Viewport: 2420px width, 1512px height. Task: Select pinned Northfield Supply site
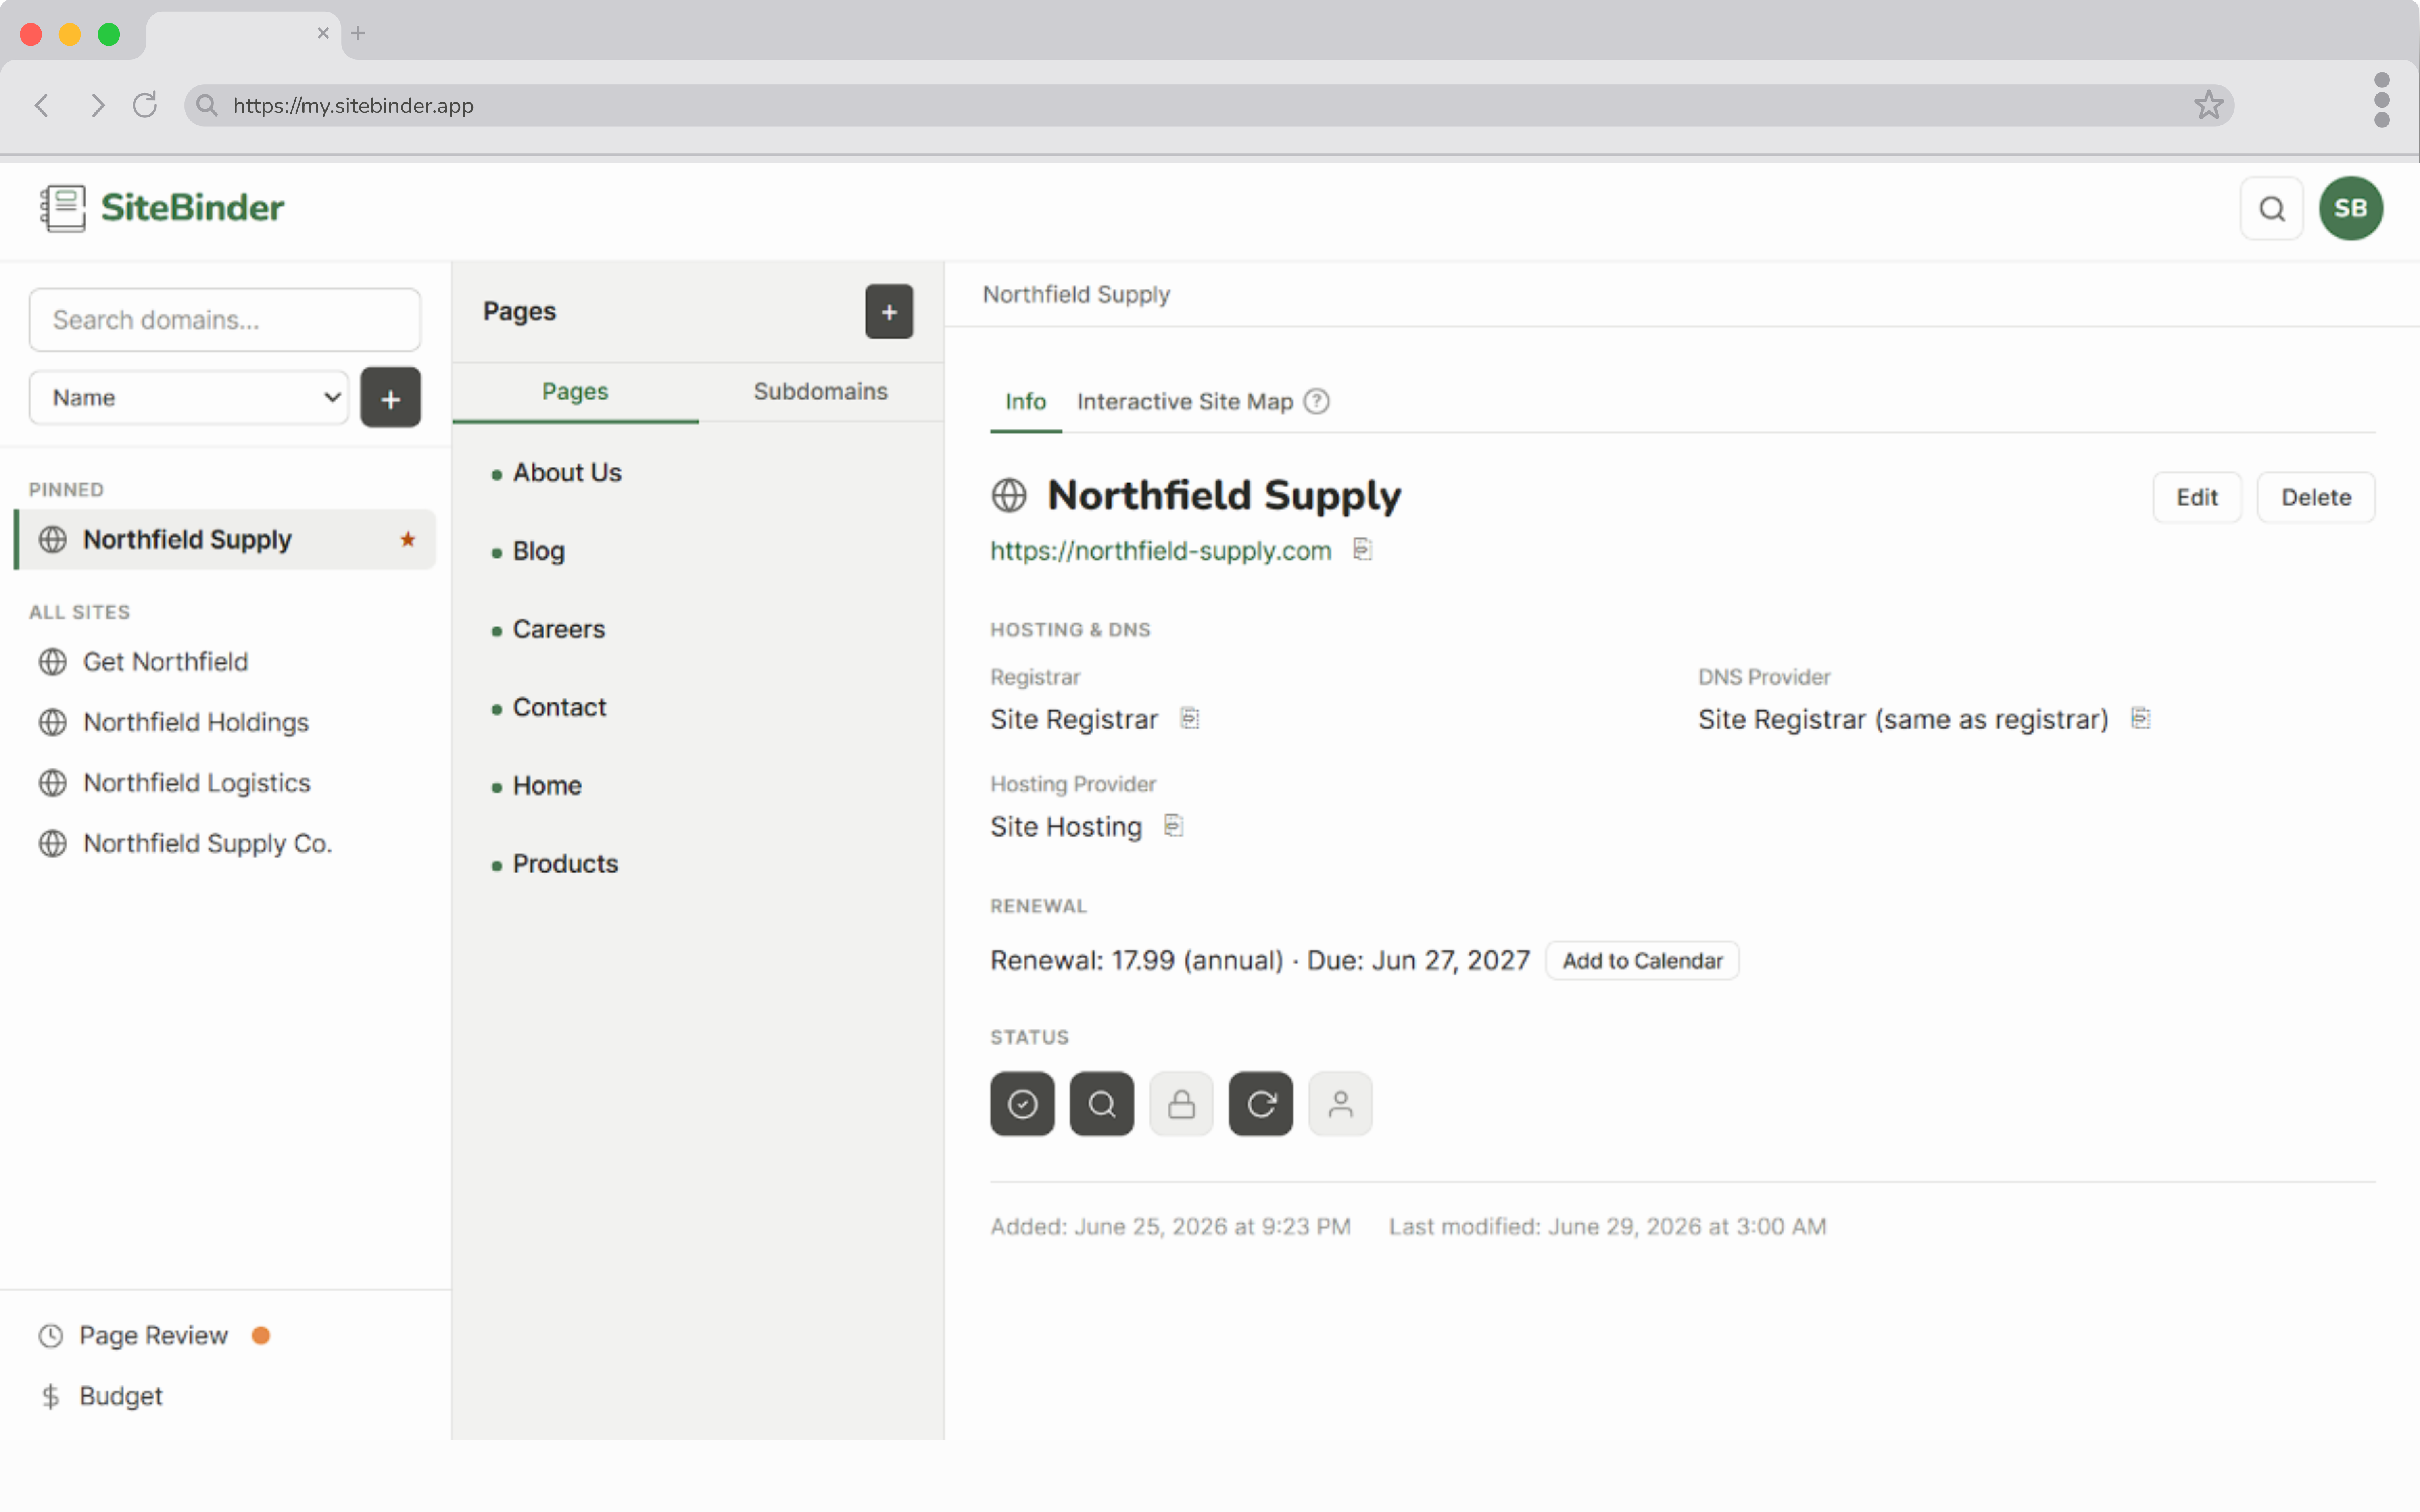click(x=226, y=540)
